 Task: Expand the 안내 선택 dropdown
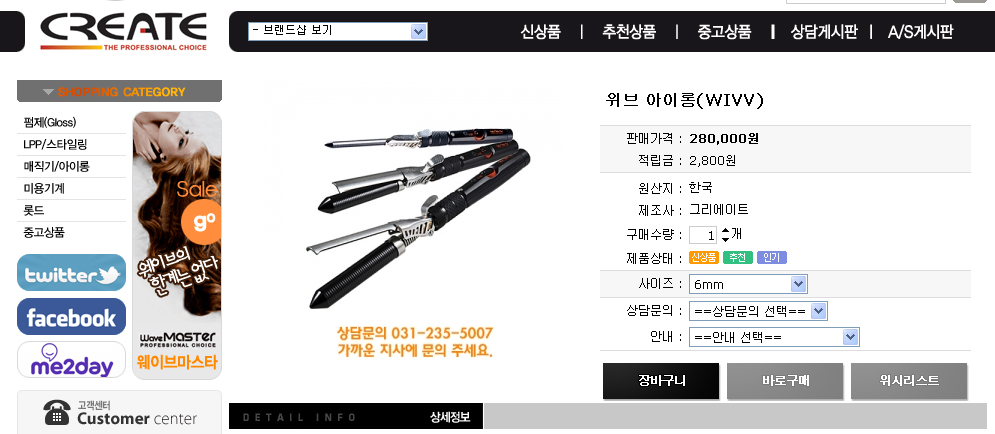(x=774, y=338)
